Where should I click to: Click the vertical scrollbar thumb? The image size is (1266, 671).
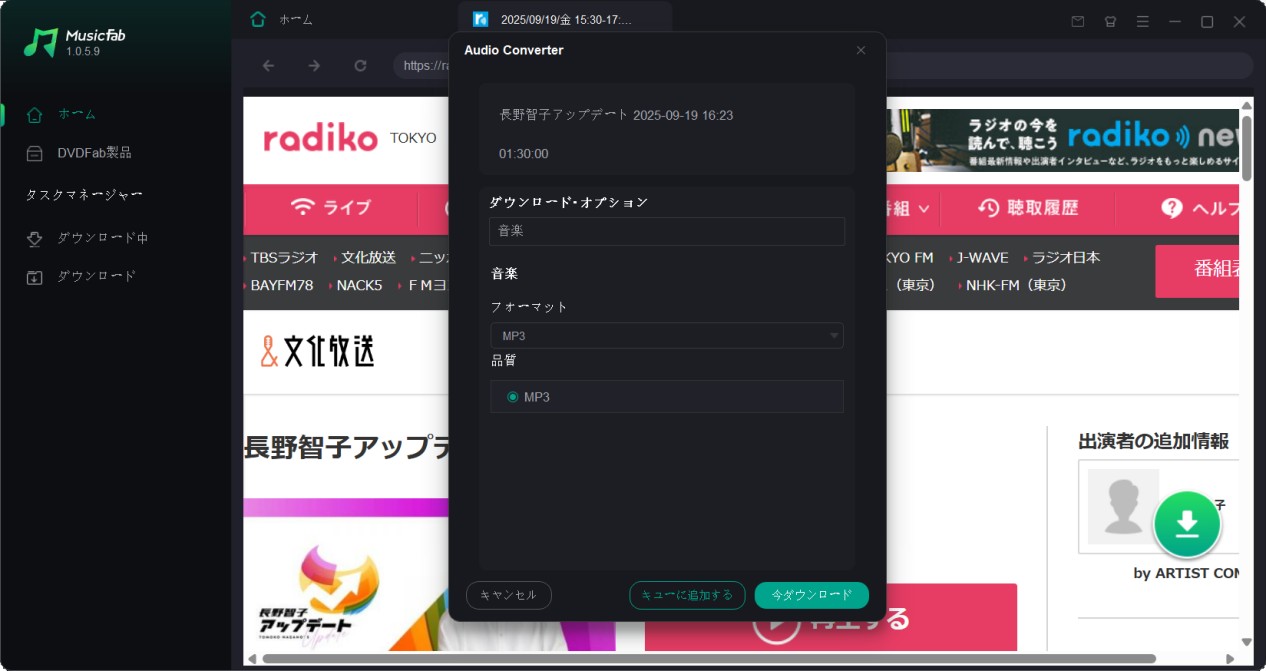point(1246,149)
